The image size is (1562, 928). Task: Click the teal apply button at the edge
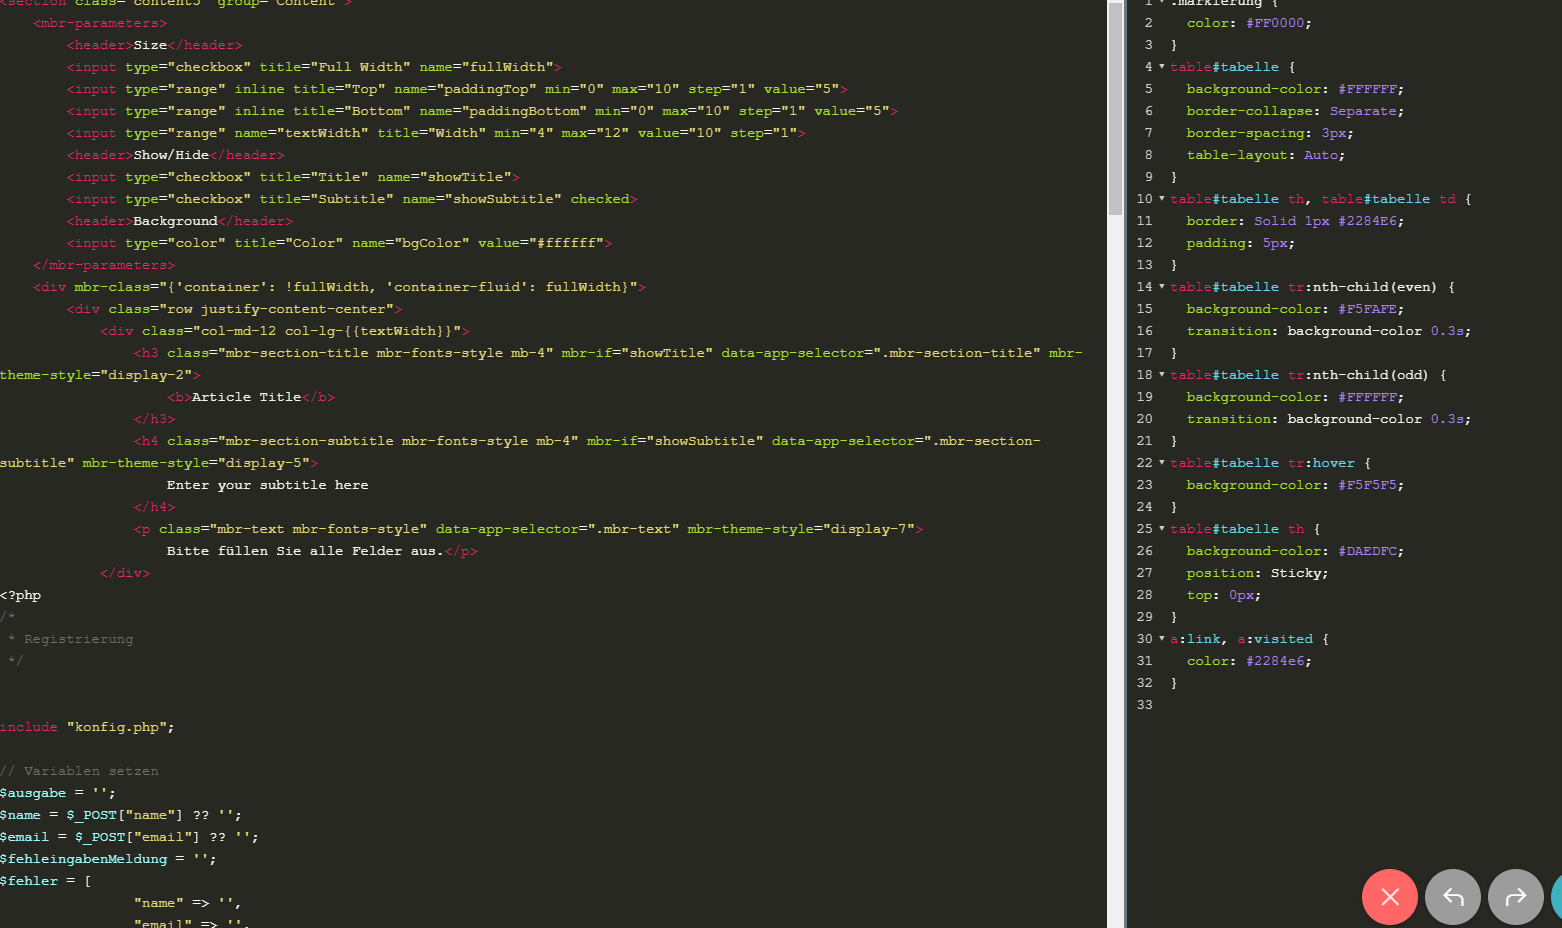tap(1556, 897)
